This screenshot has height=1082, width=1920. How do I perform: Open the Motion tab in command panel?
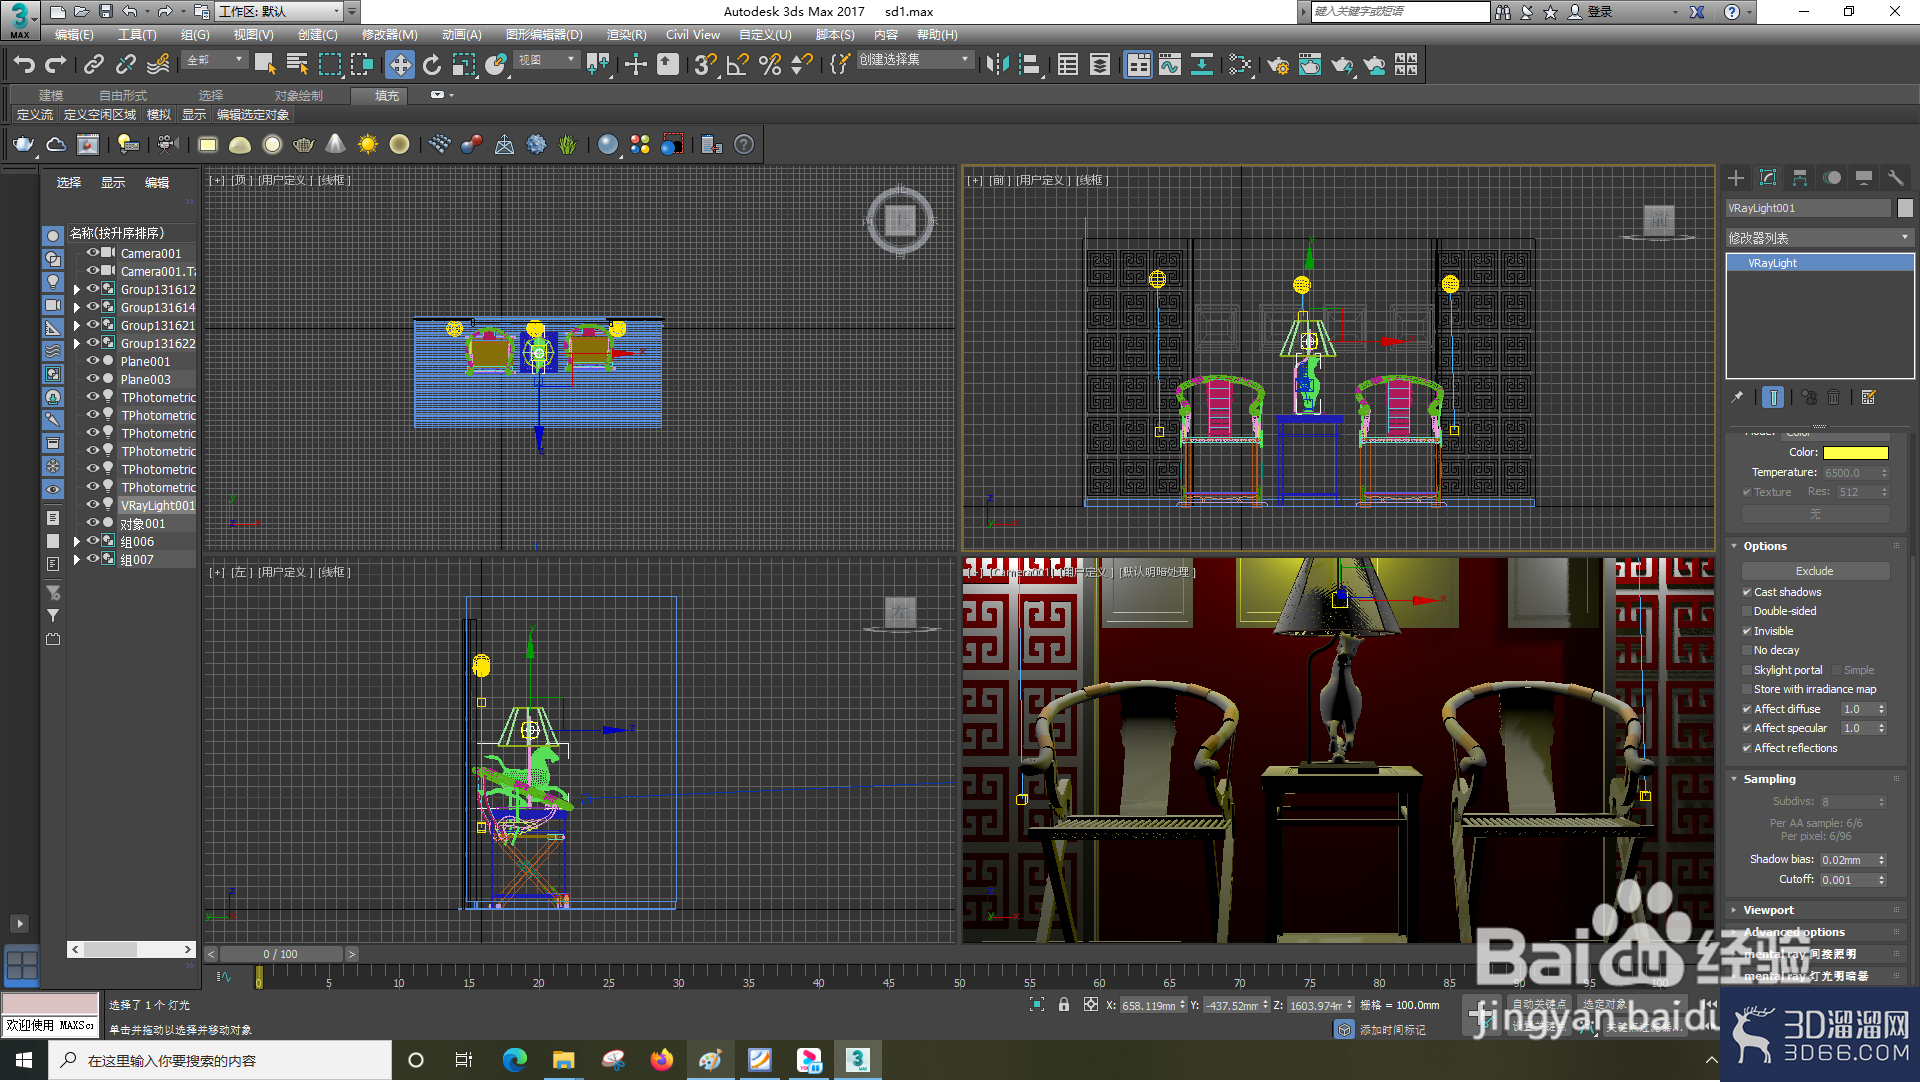point(1832,178)
